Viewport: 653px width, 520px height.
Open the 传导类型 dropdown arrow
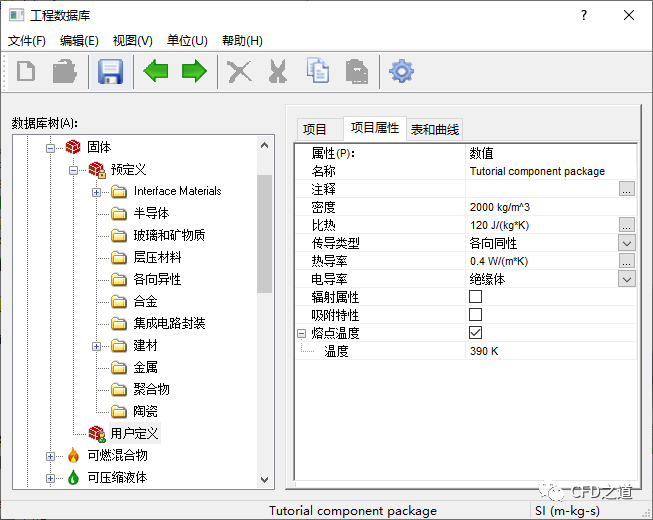click(x=626, y=243)
